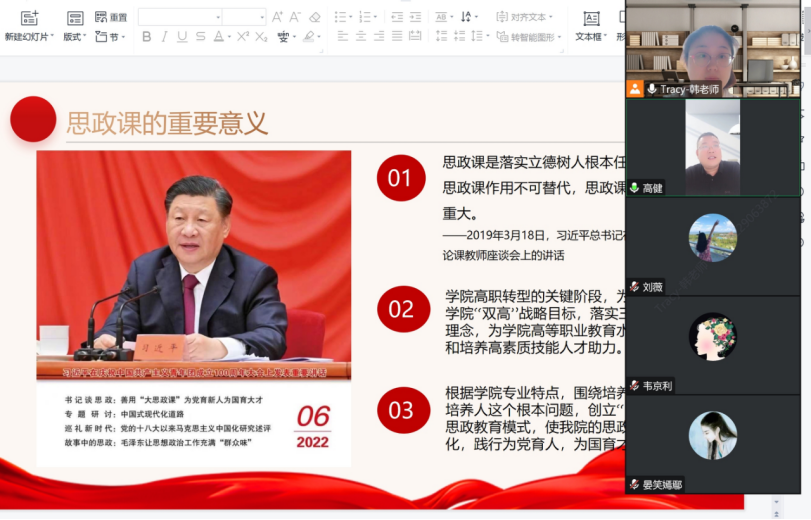Center-align the paragraph text
Image resolution: width=811 pixels, height=520 pixels.
point(361,37)
